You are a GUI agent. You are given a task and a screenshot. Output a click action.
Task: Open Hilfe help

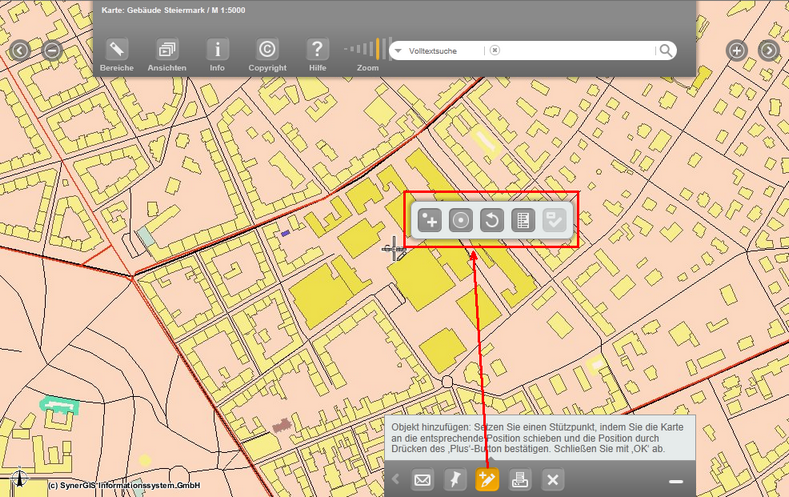317,50
